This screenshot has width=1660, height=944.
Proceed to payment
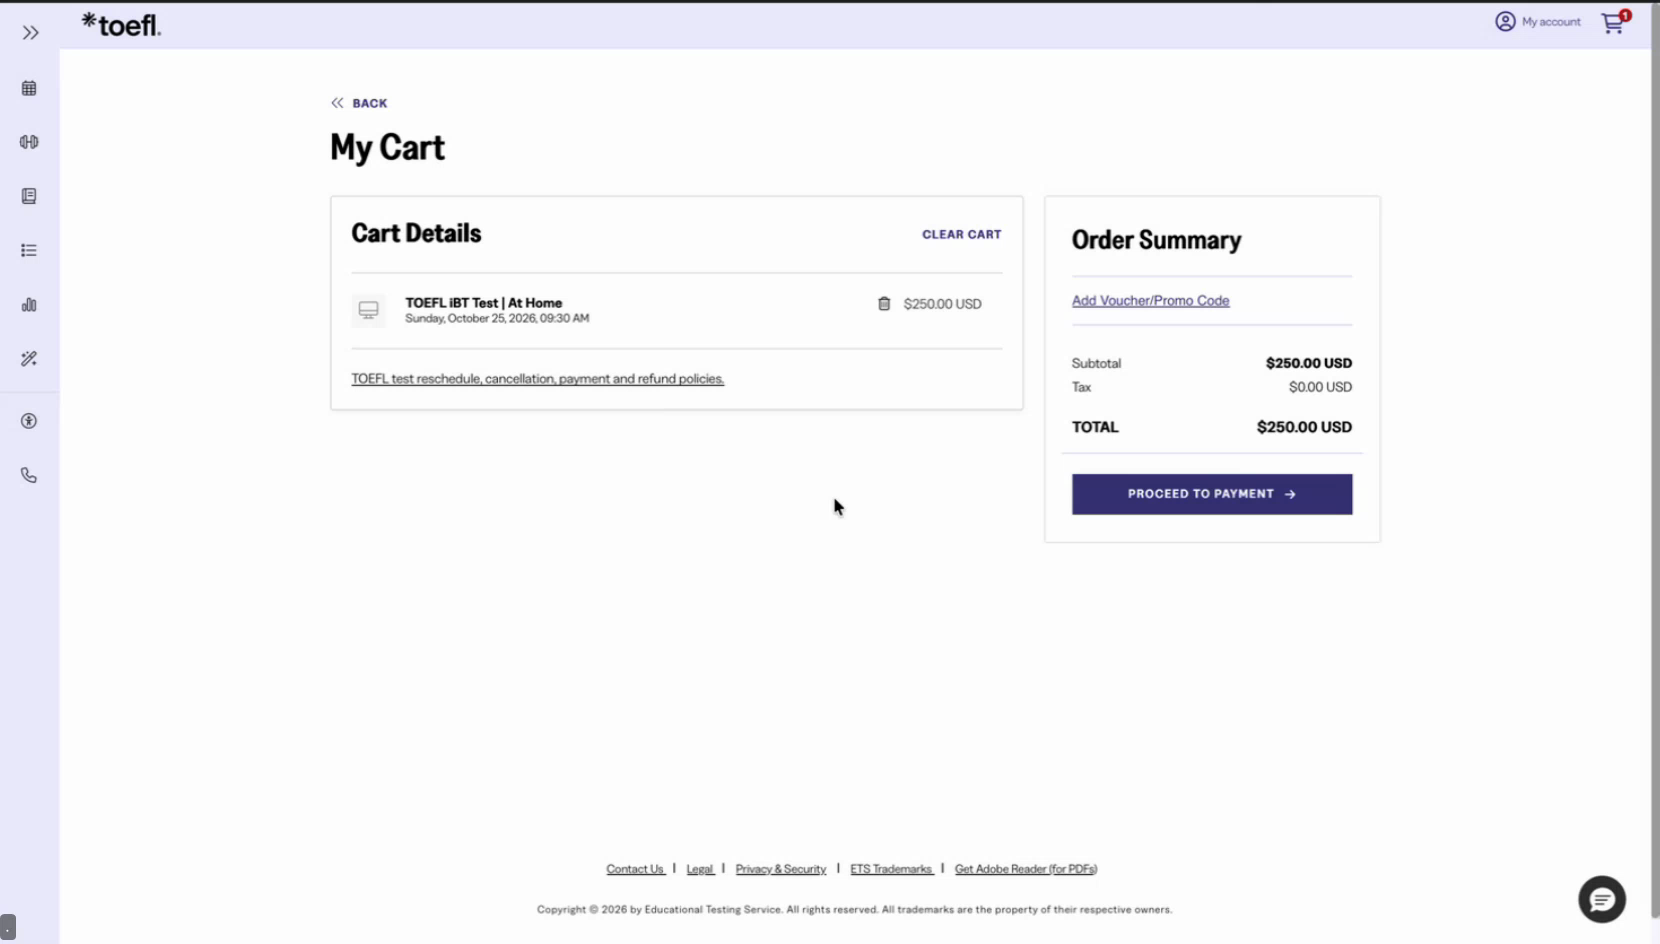(1212, 494)
